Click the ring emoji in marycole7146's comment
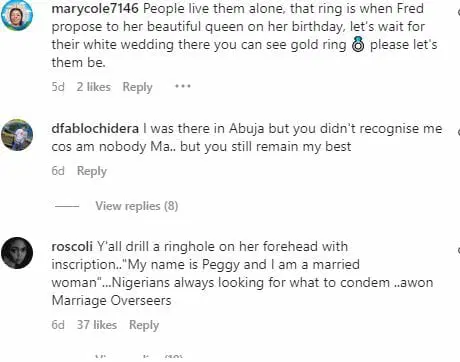 click(x=358, y=45)
